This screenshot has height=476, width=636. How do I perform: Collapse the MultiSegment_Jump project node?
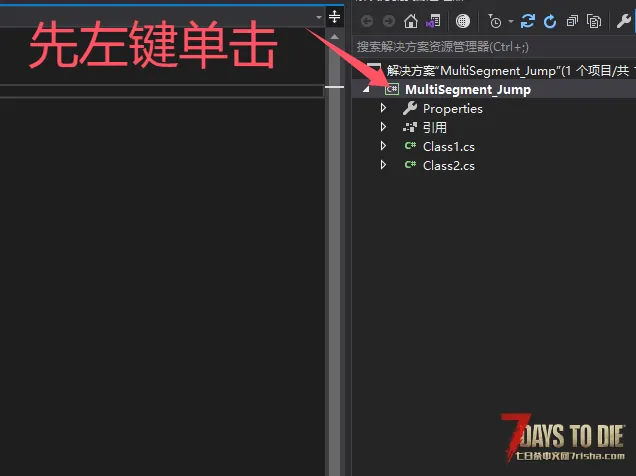point(366,90)
